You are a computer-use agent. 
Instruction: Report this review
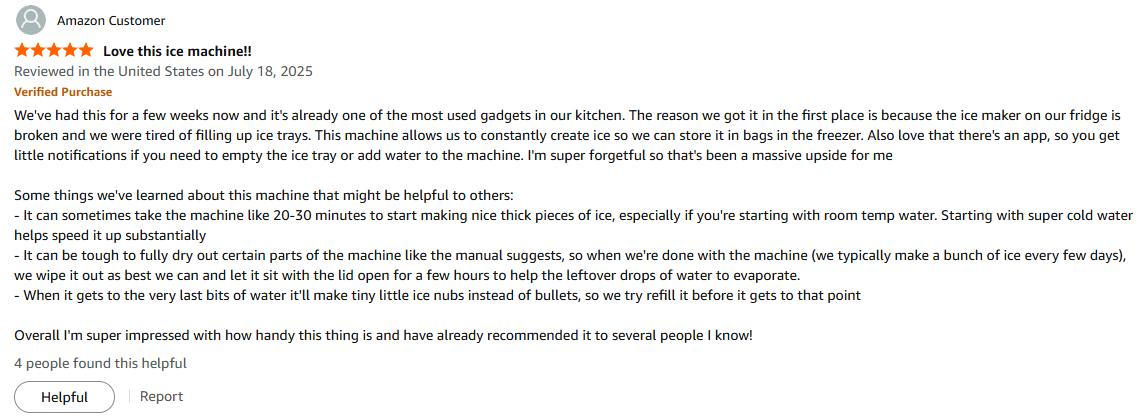click(161, 397)
